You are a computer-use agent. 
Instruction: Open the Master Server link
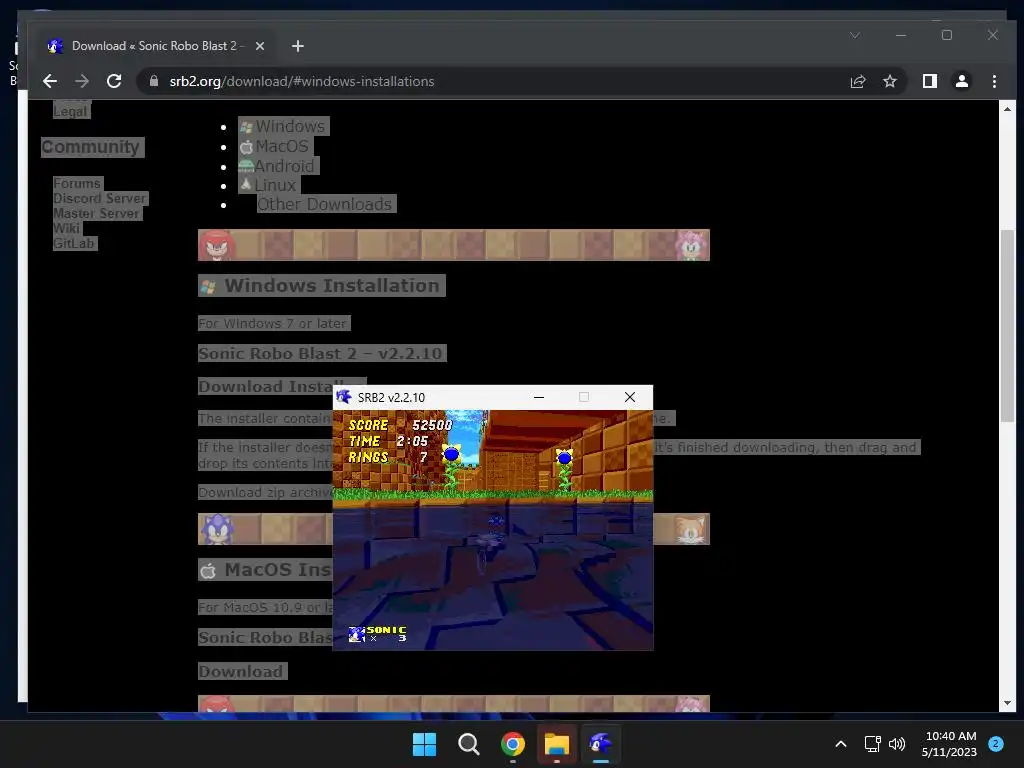coord(97,214)
